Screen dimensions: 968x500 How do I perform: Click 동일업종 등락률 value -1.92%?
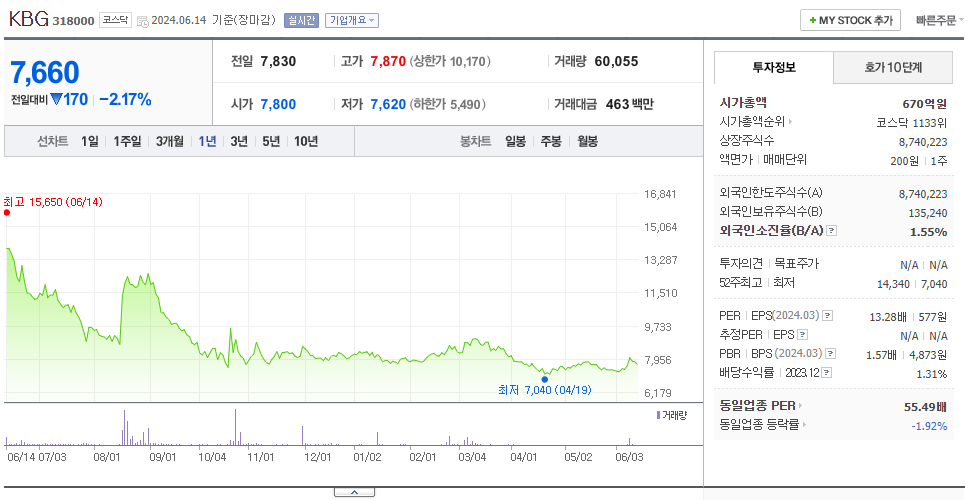point(929,426)
